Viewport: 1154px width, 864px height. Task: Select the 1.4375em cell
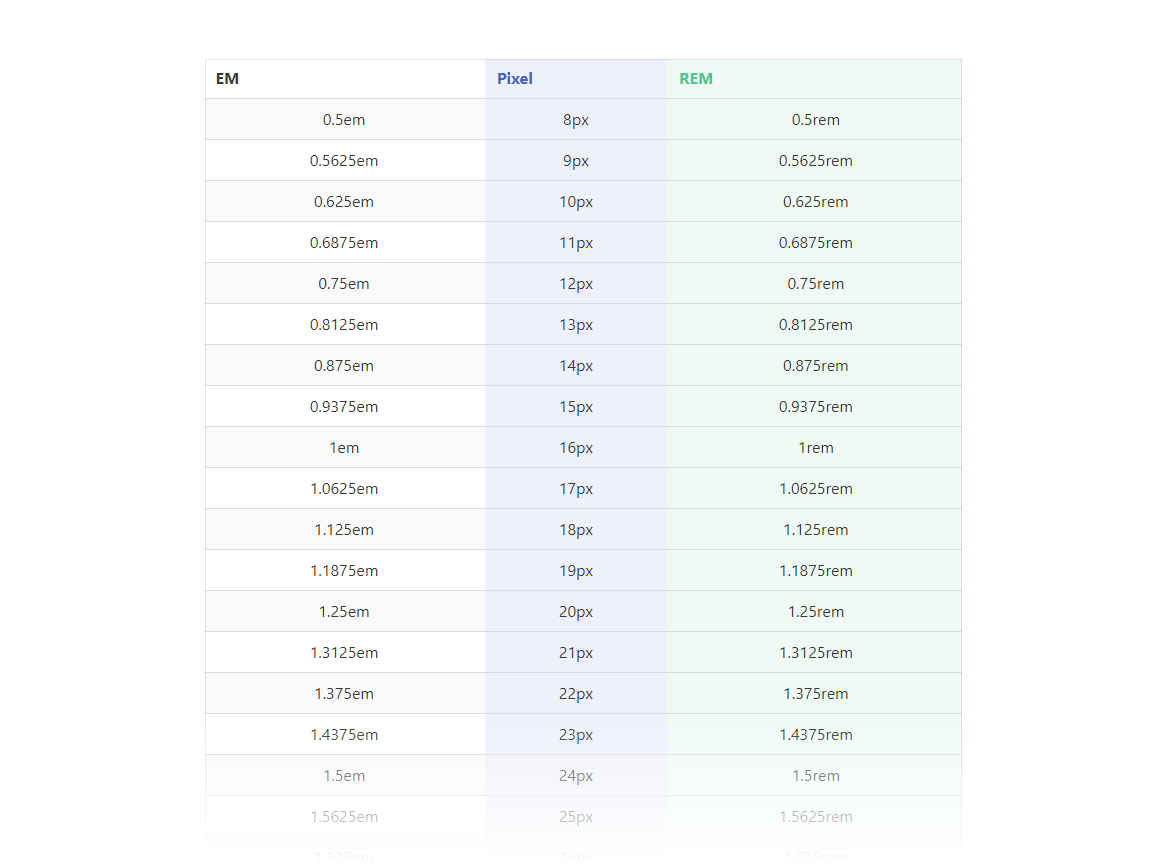pos(344,735)
